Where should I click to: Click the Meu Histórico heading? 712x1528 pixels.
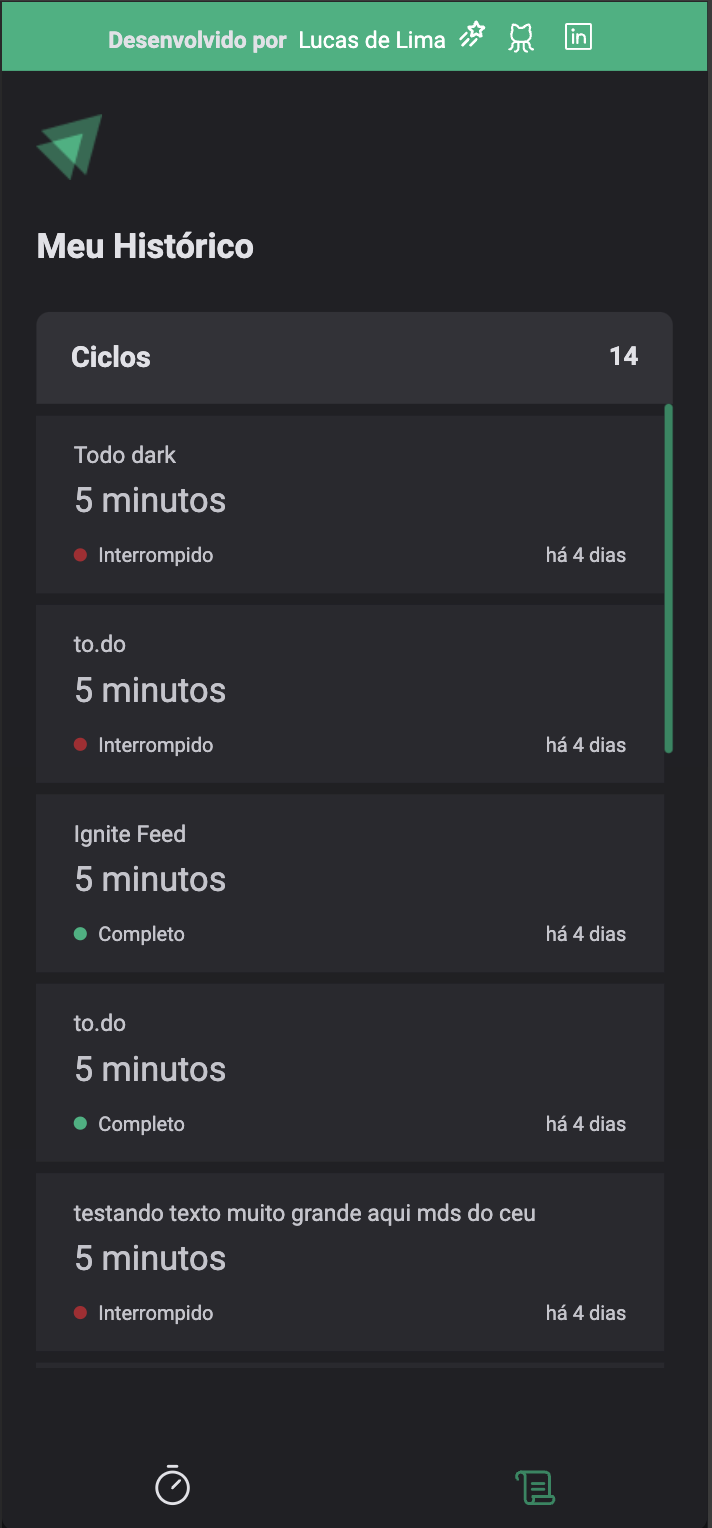tap(145, 246)
